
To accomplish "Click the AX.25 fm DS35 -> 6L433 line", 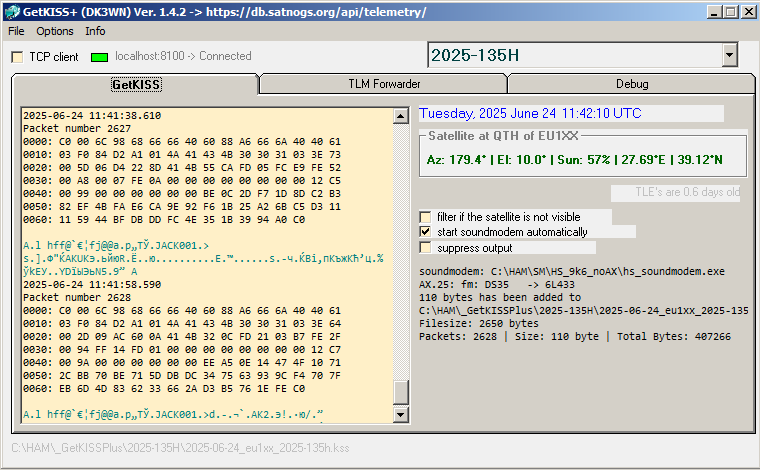I will (497, 284).
